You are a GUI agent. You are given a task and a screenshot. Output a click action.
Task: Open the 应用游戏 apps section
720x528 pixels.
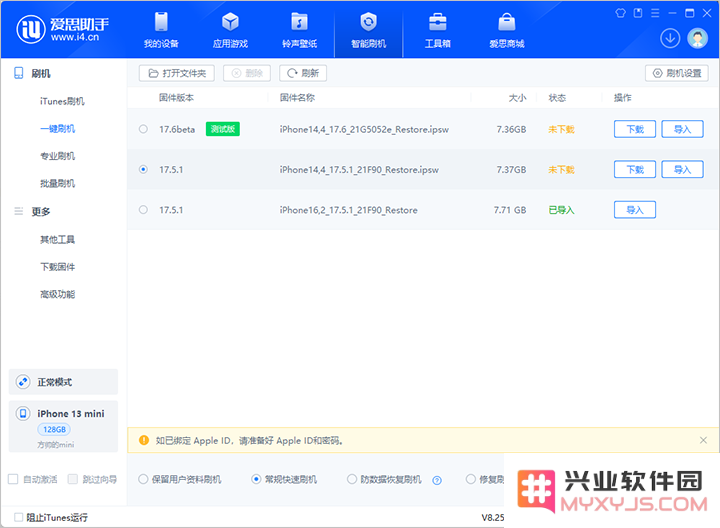tap(230, 30)
